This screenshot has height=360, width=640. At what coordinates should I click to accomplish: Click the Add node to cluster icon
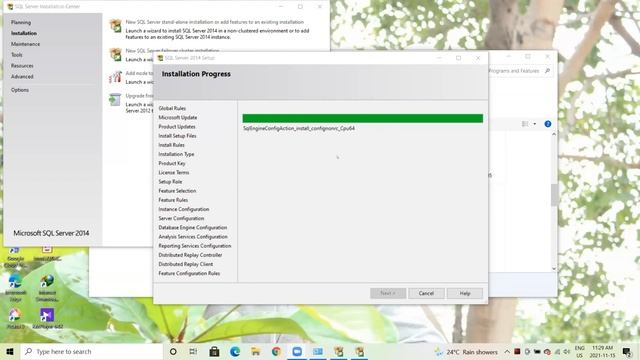[116, 77]
